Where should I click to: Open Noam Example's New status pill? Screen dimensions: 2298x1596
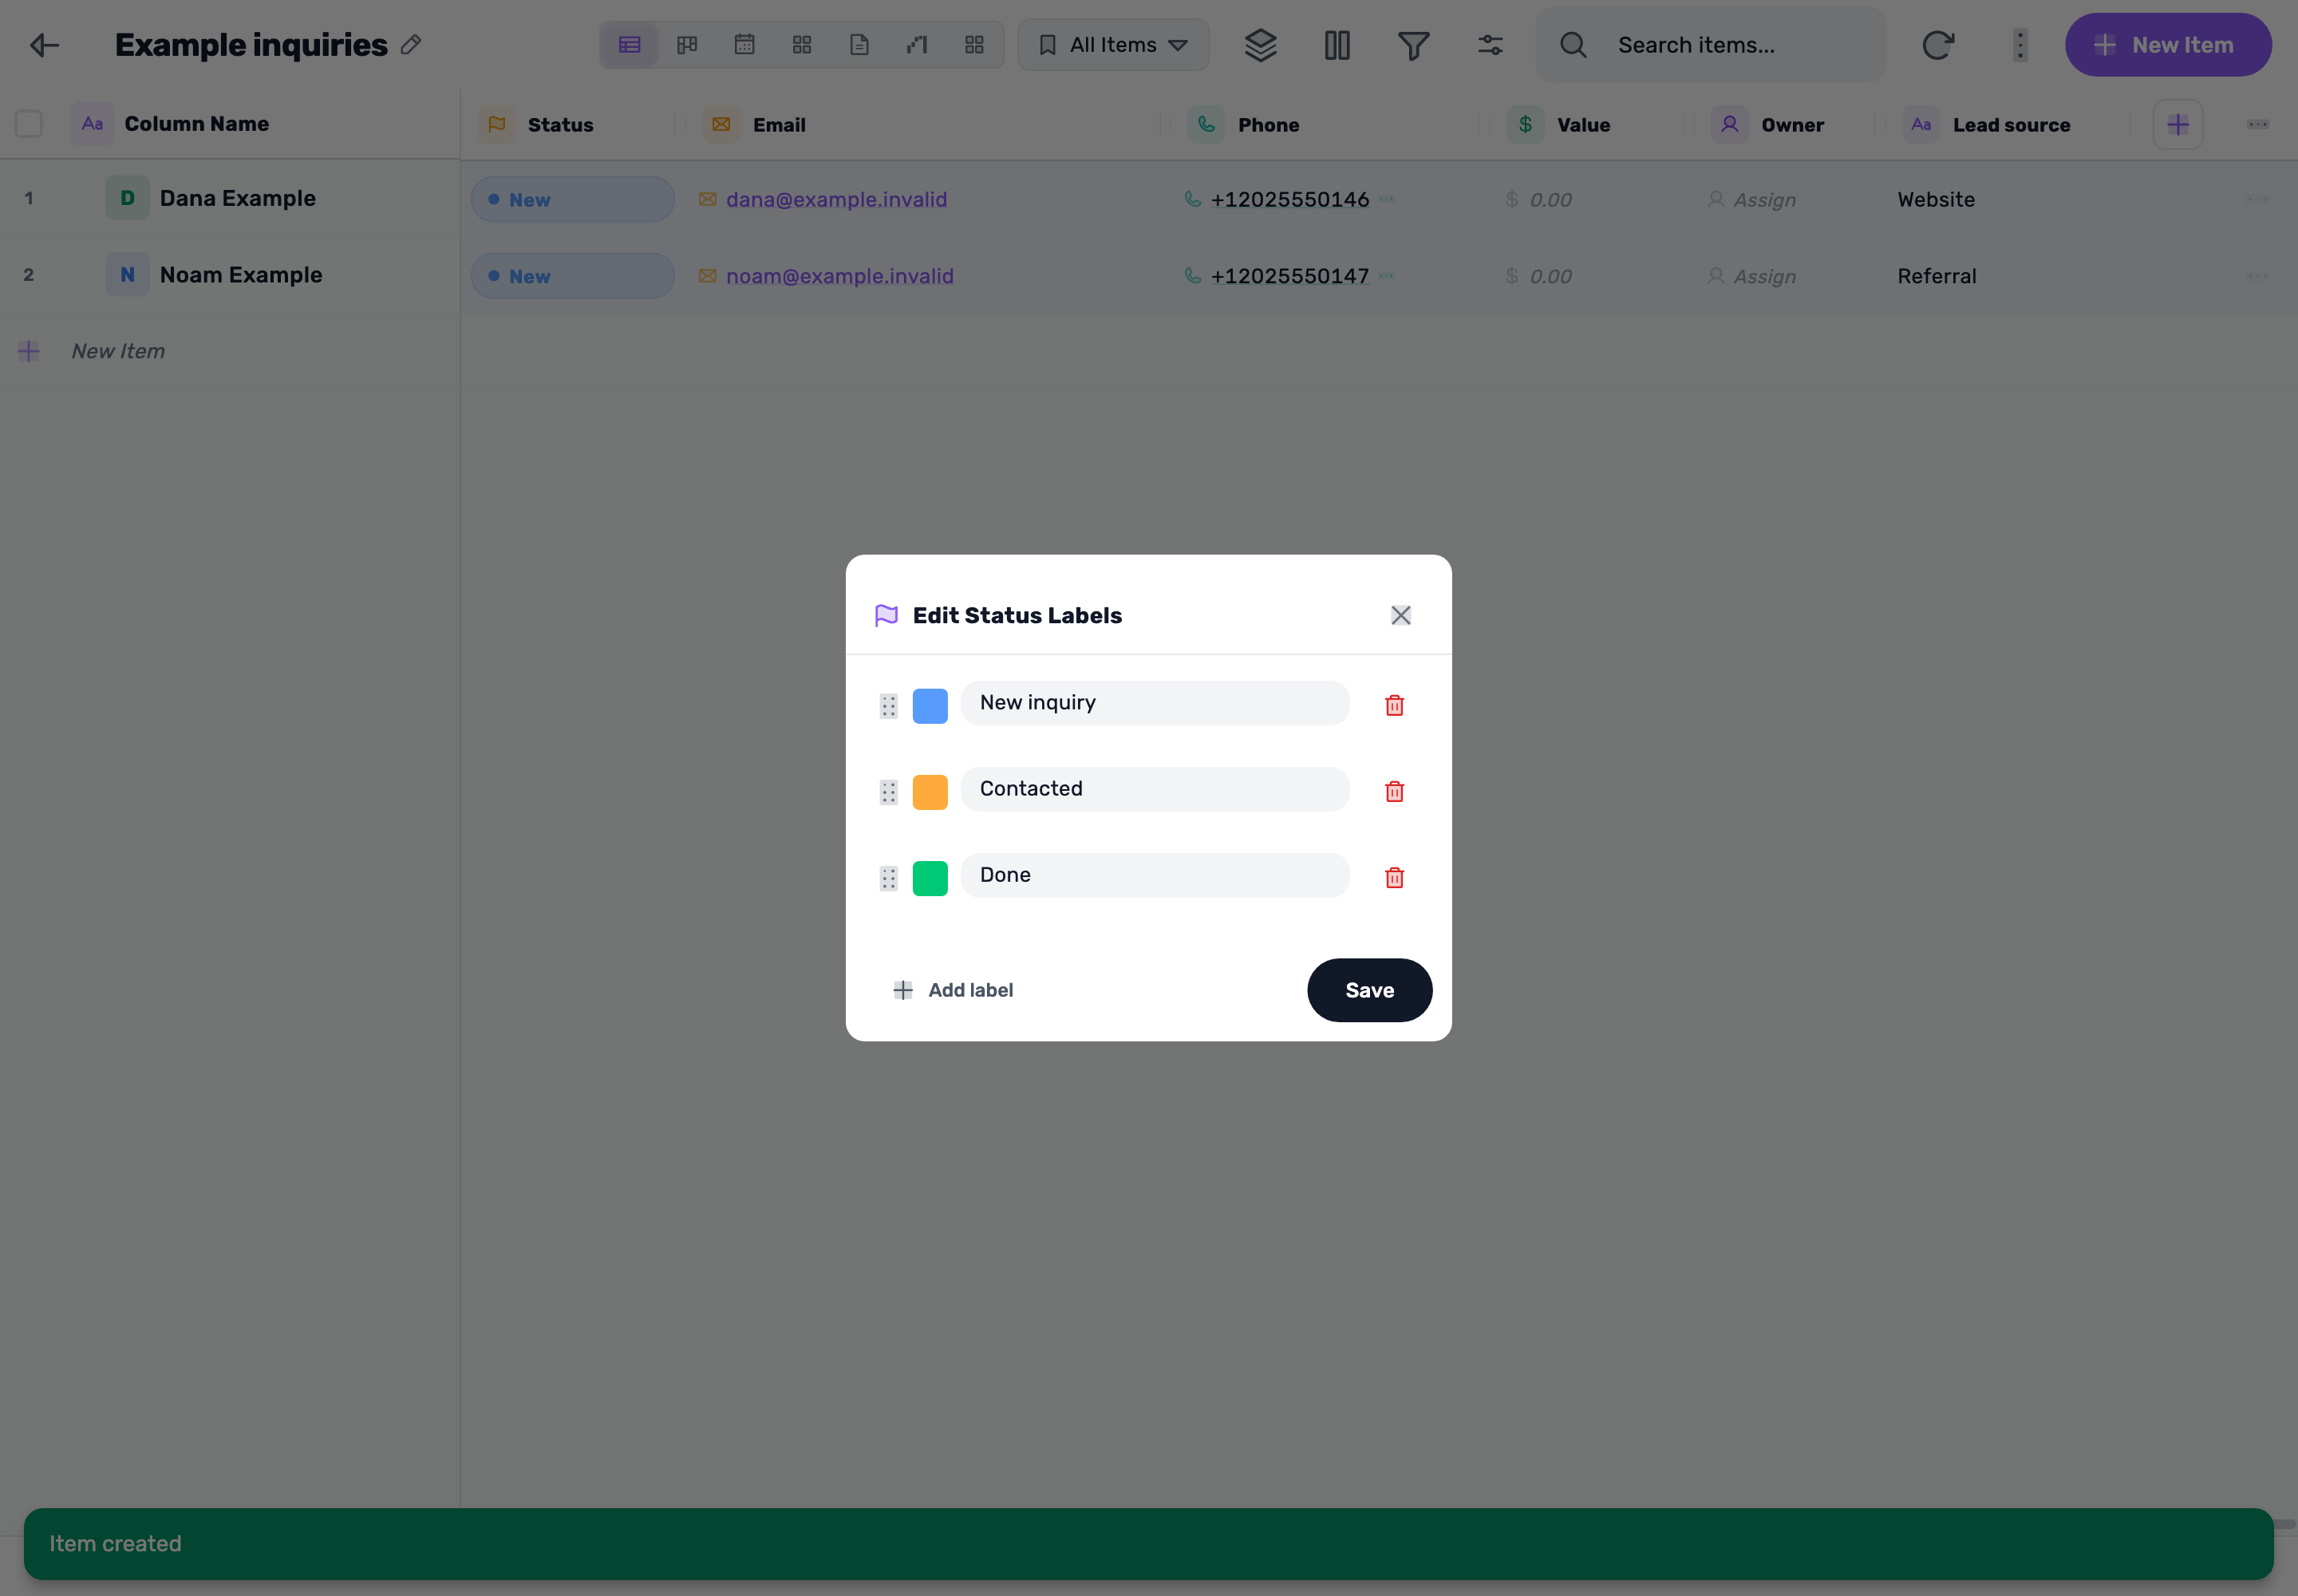572,276
